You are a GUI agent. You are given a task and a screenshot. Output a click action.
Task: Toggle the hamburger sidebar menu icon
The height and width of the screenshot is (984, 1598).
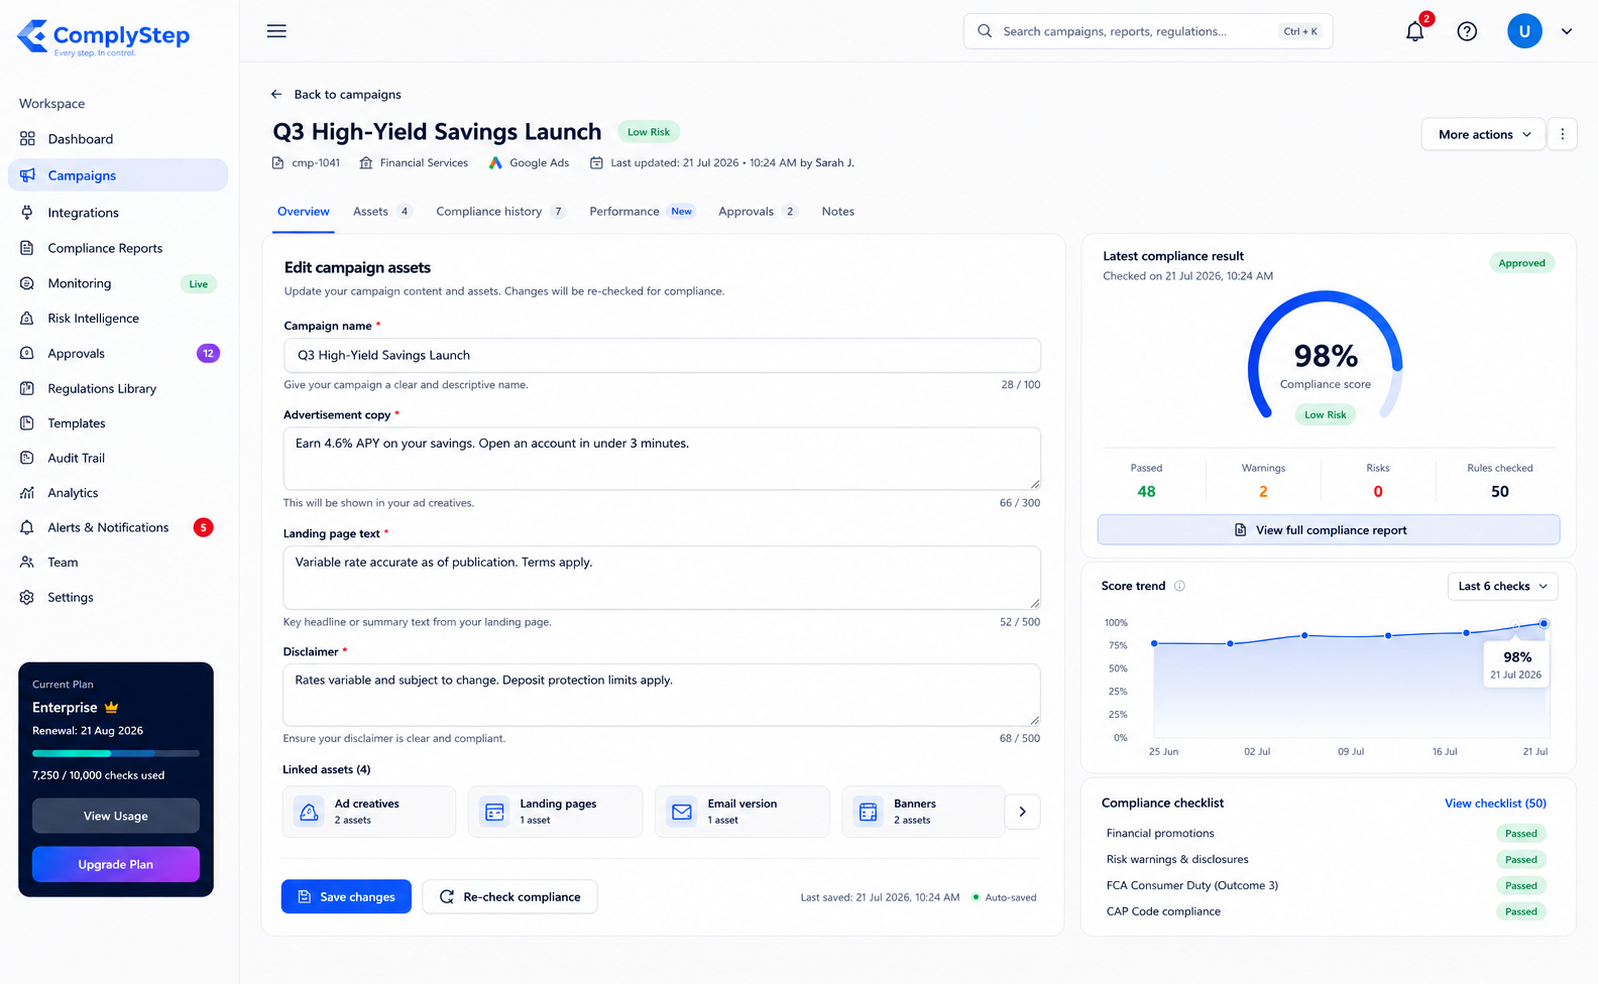point(277,31)
